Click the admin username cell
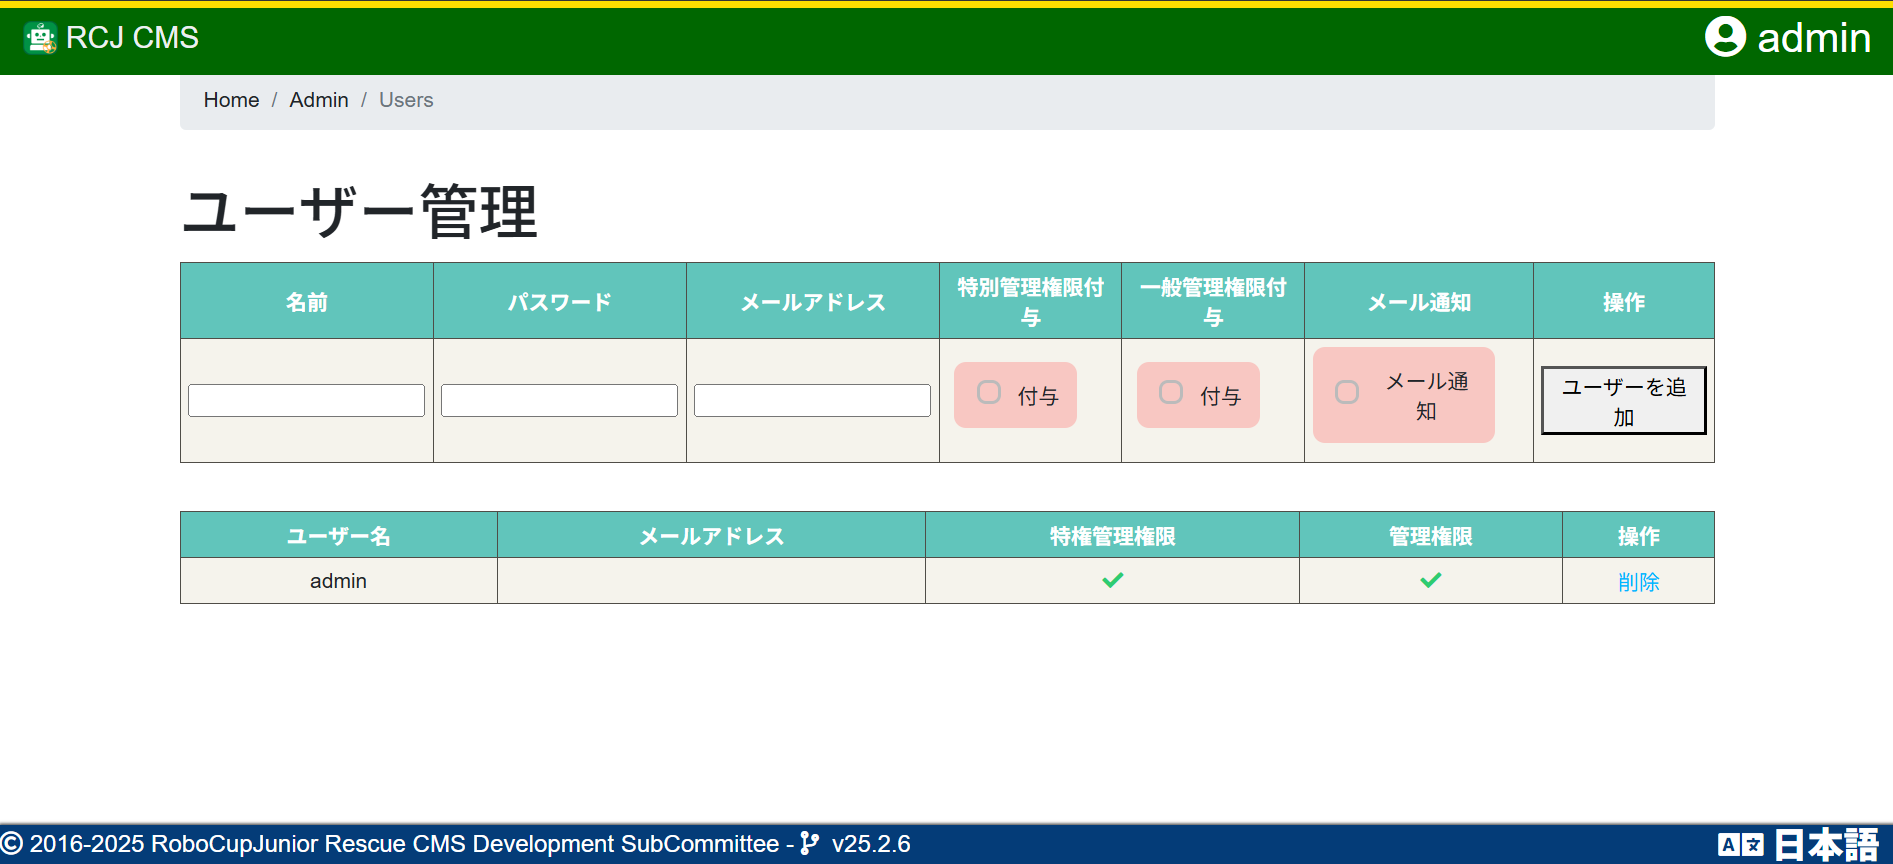Screen dimensions: 1893x864 click(338, 581)
